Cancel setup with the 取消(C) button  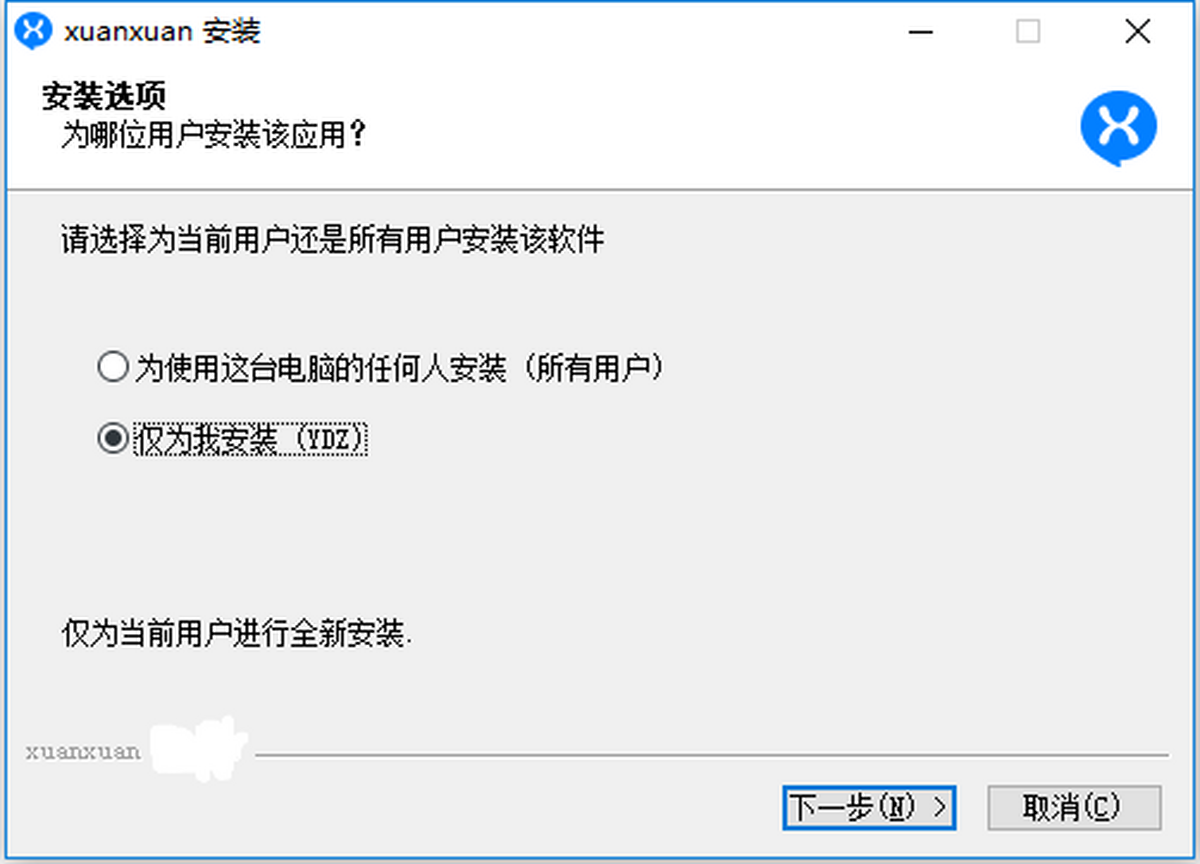(1075, 807)
